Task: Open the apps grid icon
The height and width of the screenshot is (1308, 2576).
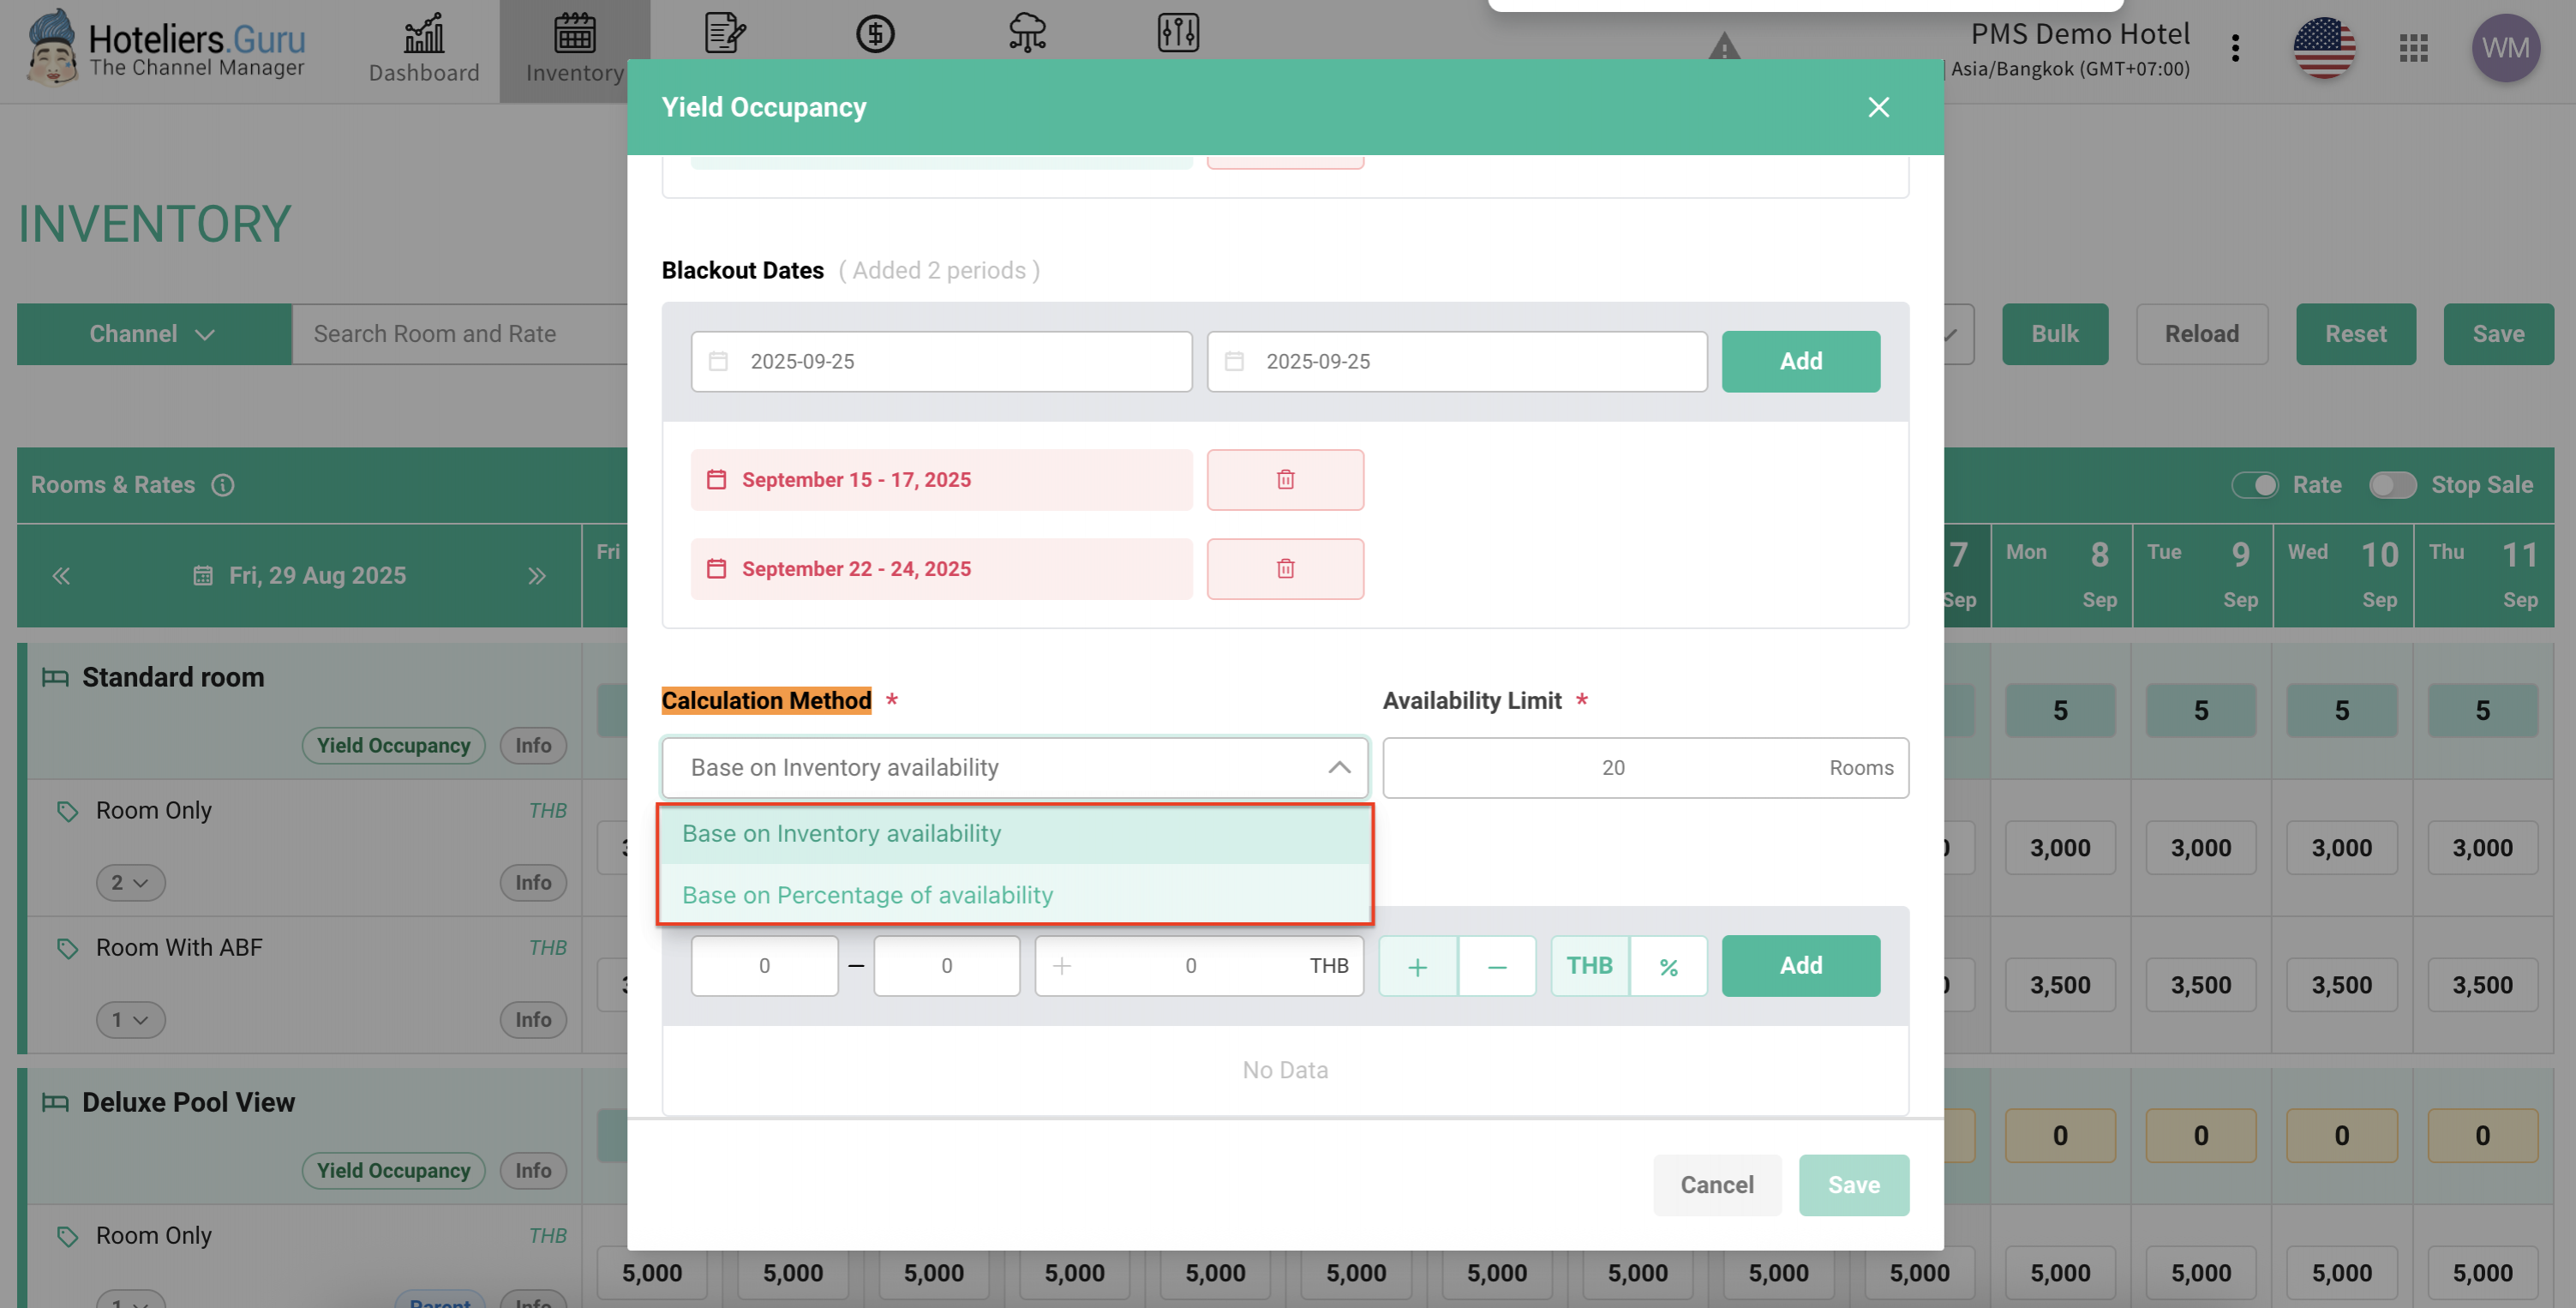Action: 2413,47
